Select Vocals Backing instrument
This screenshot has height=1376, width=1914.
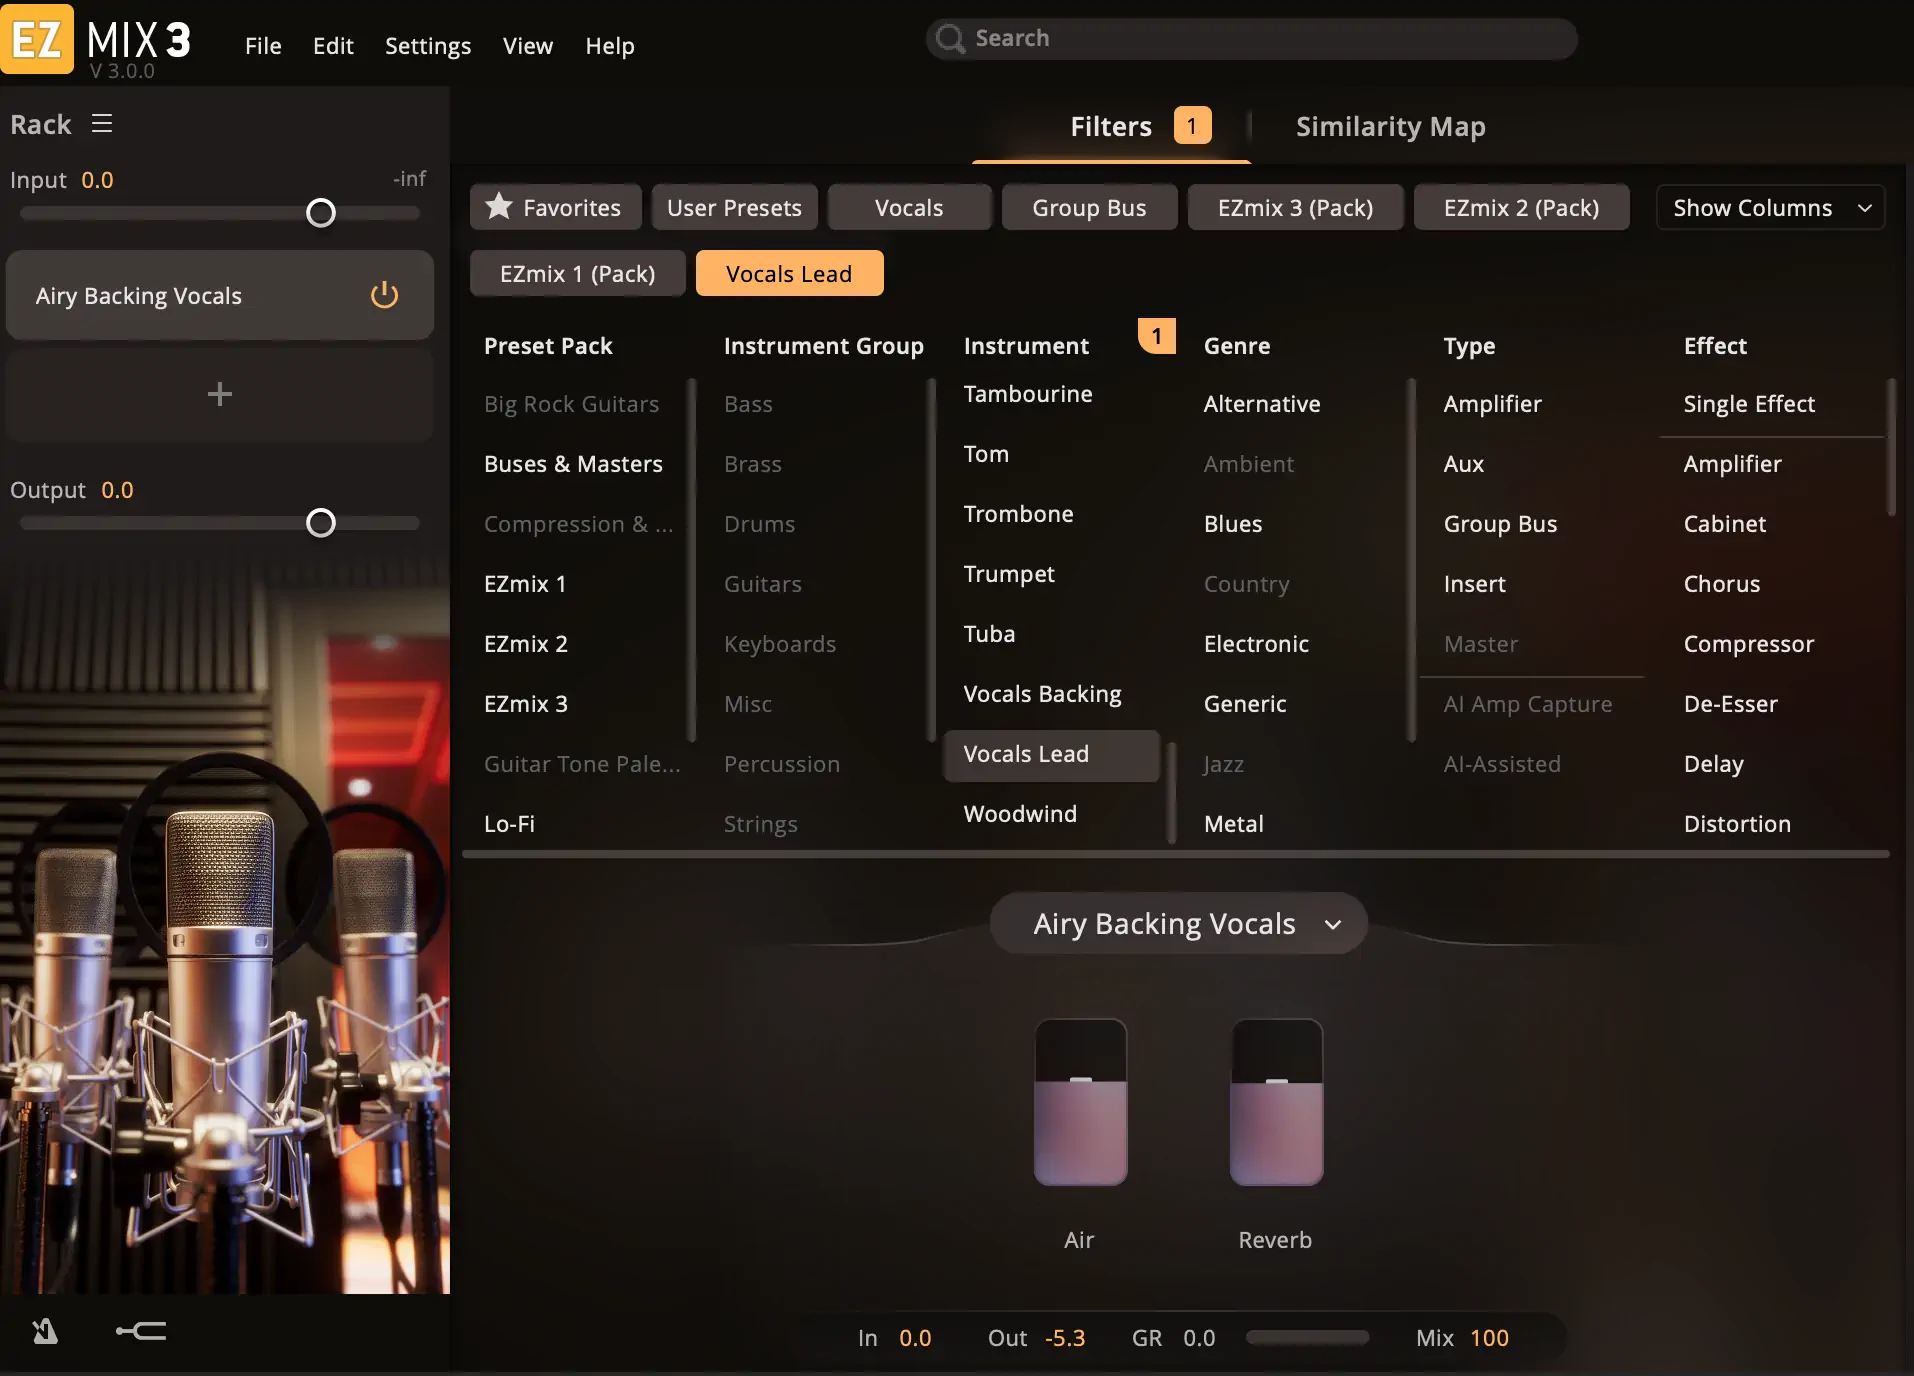point(1042,694)
